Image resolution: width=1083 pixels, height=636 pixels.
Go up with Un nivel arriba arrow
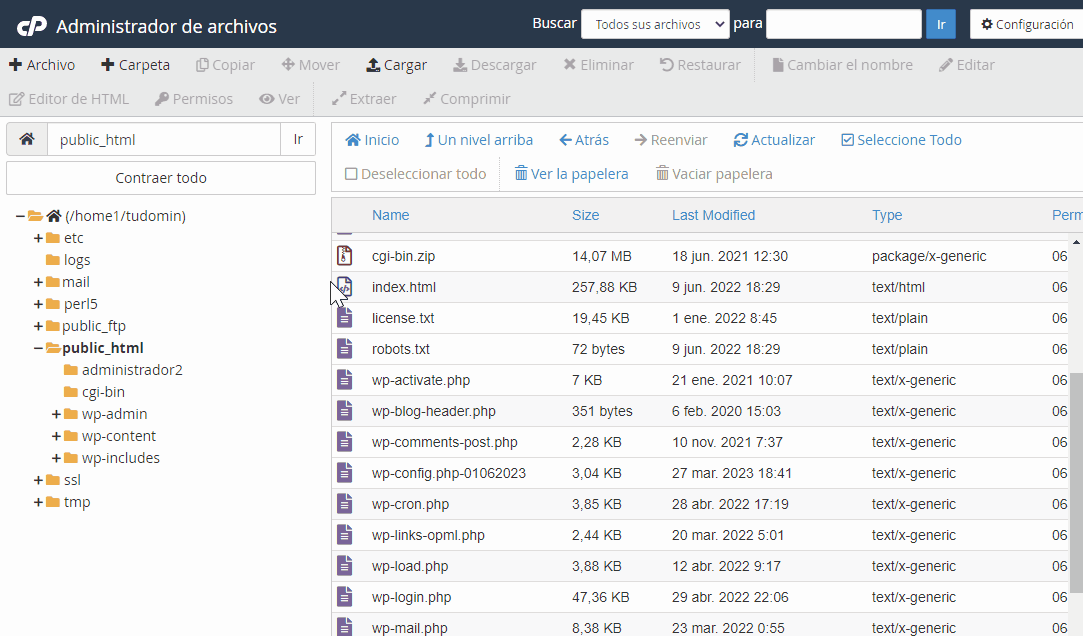pyautogui.click(x=429, y=140)
